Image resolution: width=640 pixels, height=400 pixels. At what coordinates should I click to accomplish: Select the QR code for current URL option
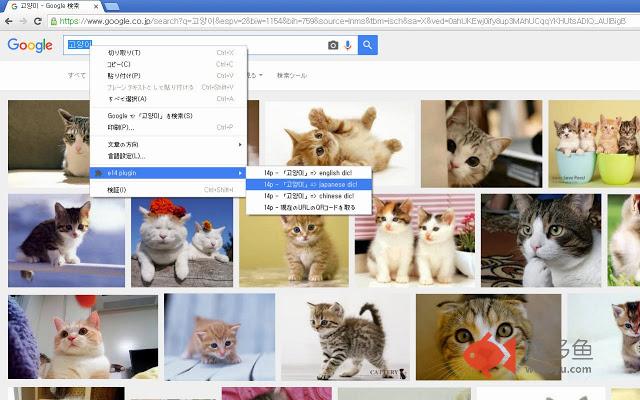click(308, 208)
